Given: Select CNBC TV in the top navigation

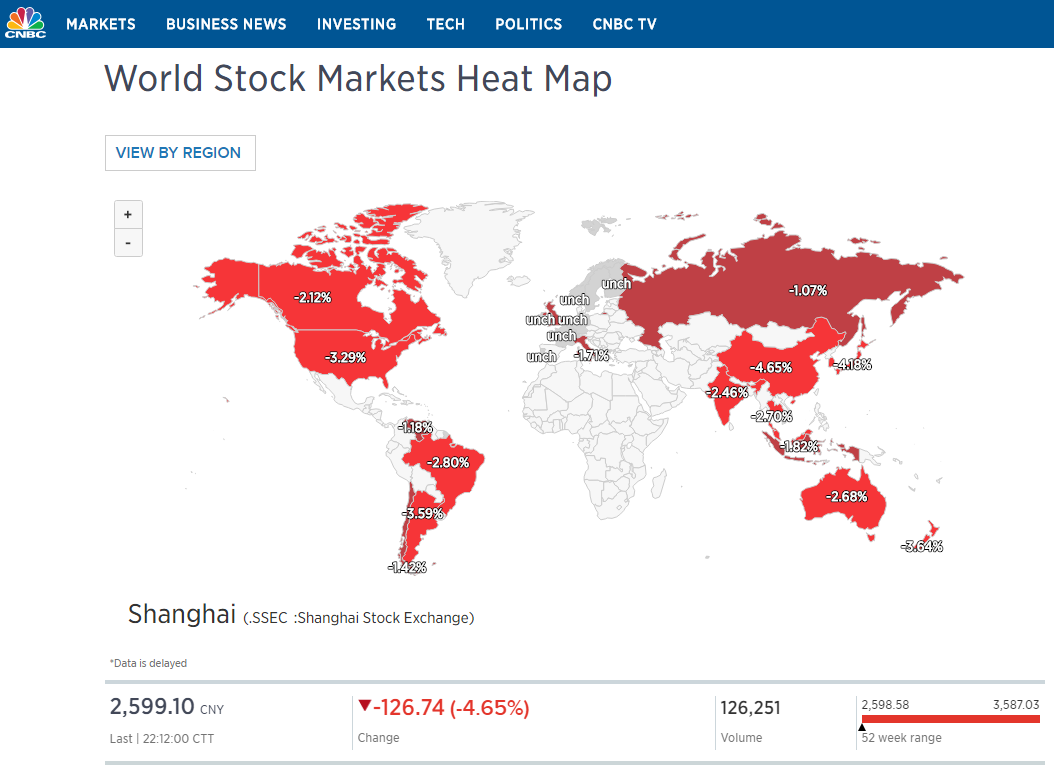Looking at the screenshot, I should coord(624,24).
